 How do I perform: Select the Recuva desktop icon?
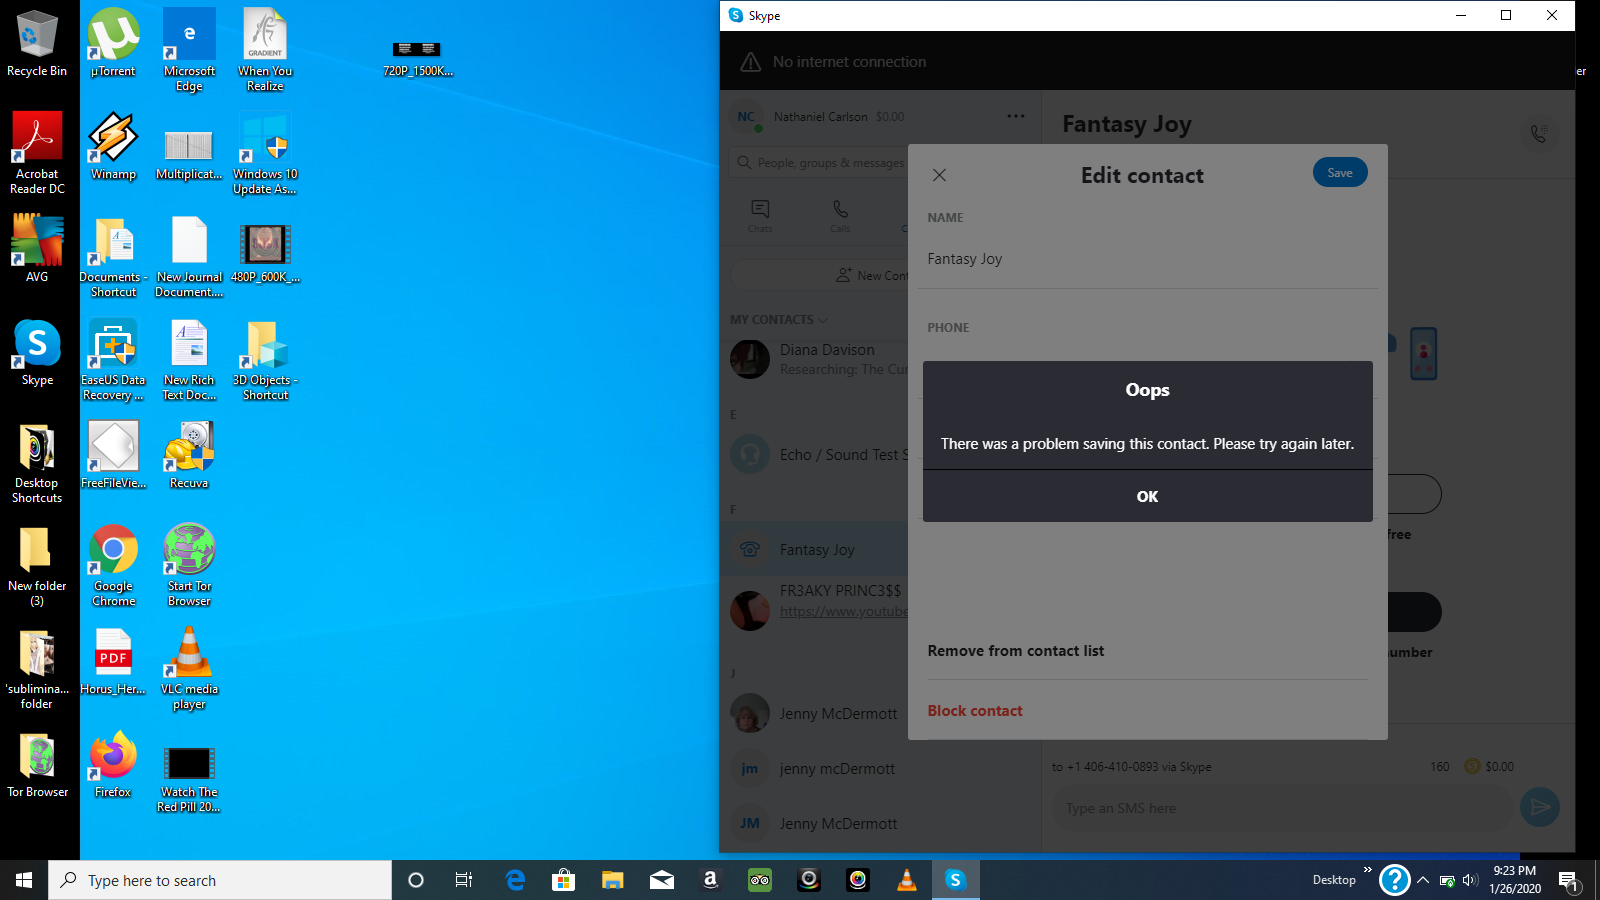189,455
